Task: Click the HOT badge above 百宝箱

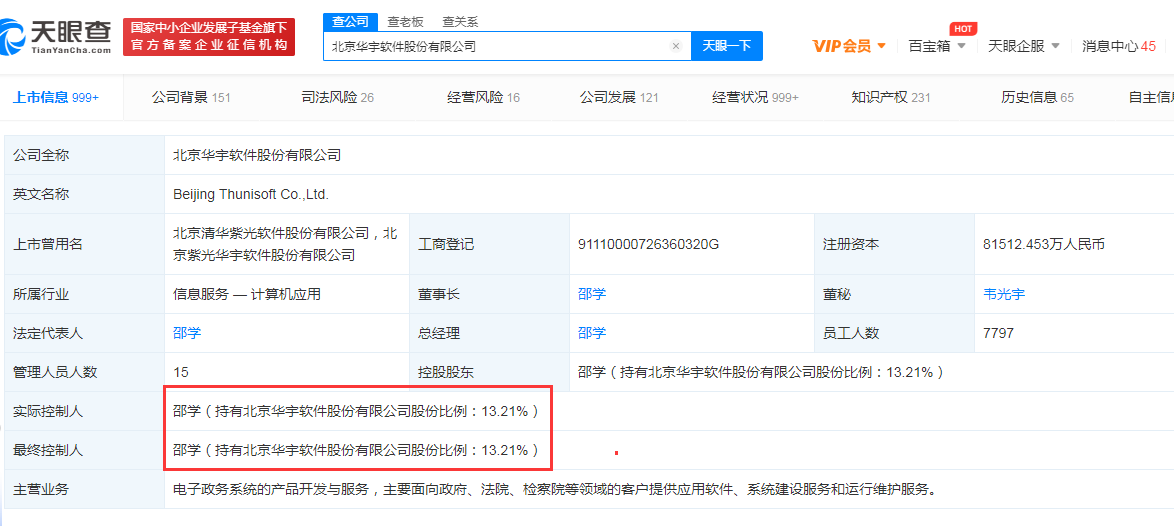Action: [962, 28]
